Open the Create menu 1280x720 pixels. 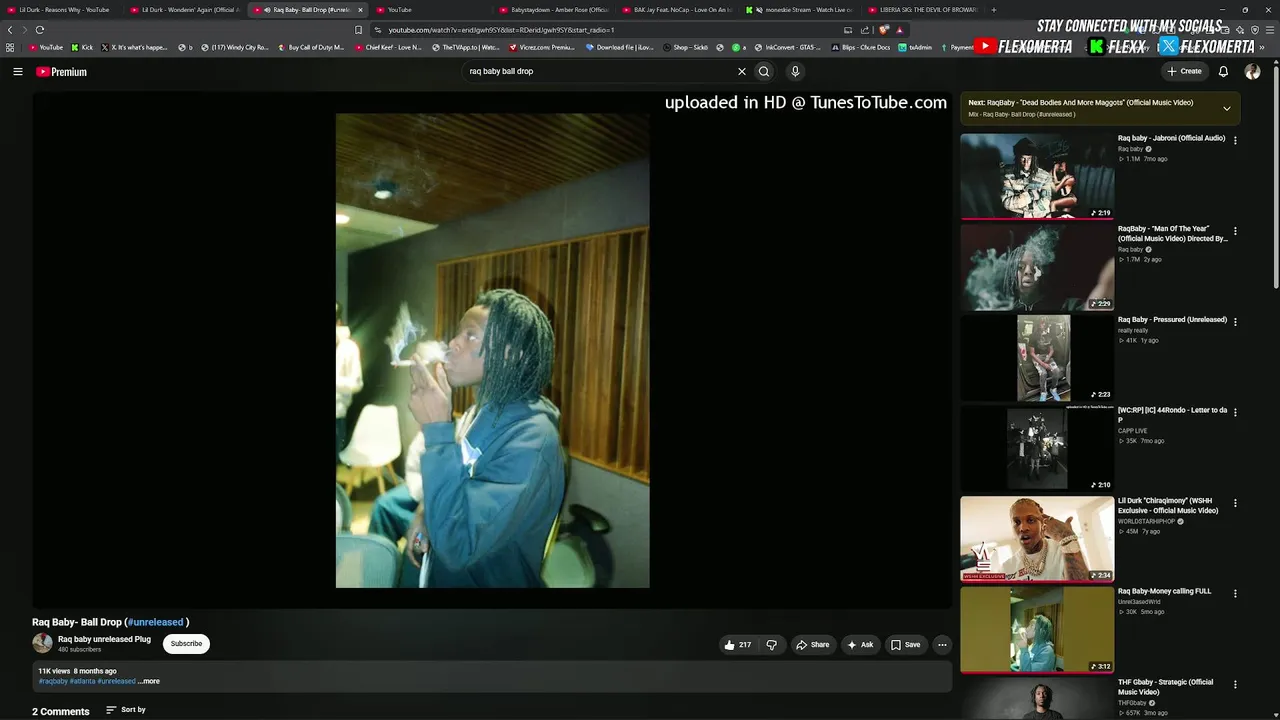pos(1184,72)
